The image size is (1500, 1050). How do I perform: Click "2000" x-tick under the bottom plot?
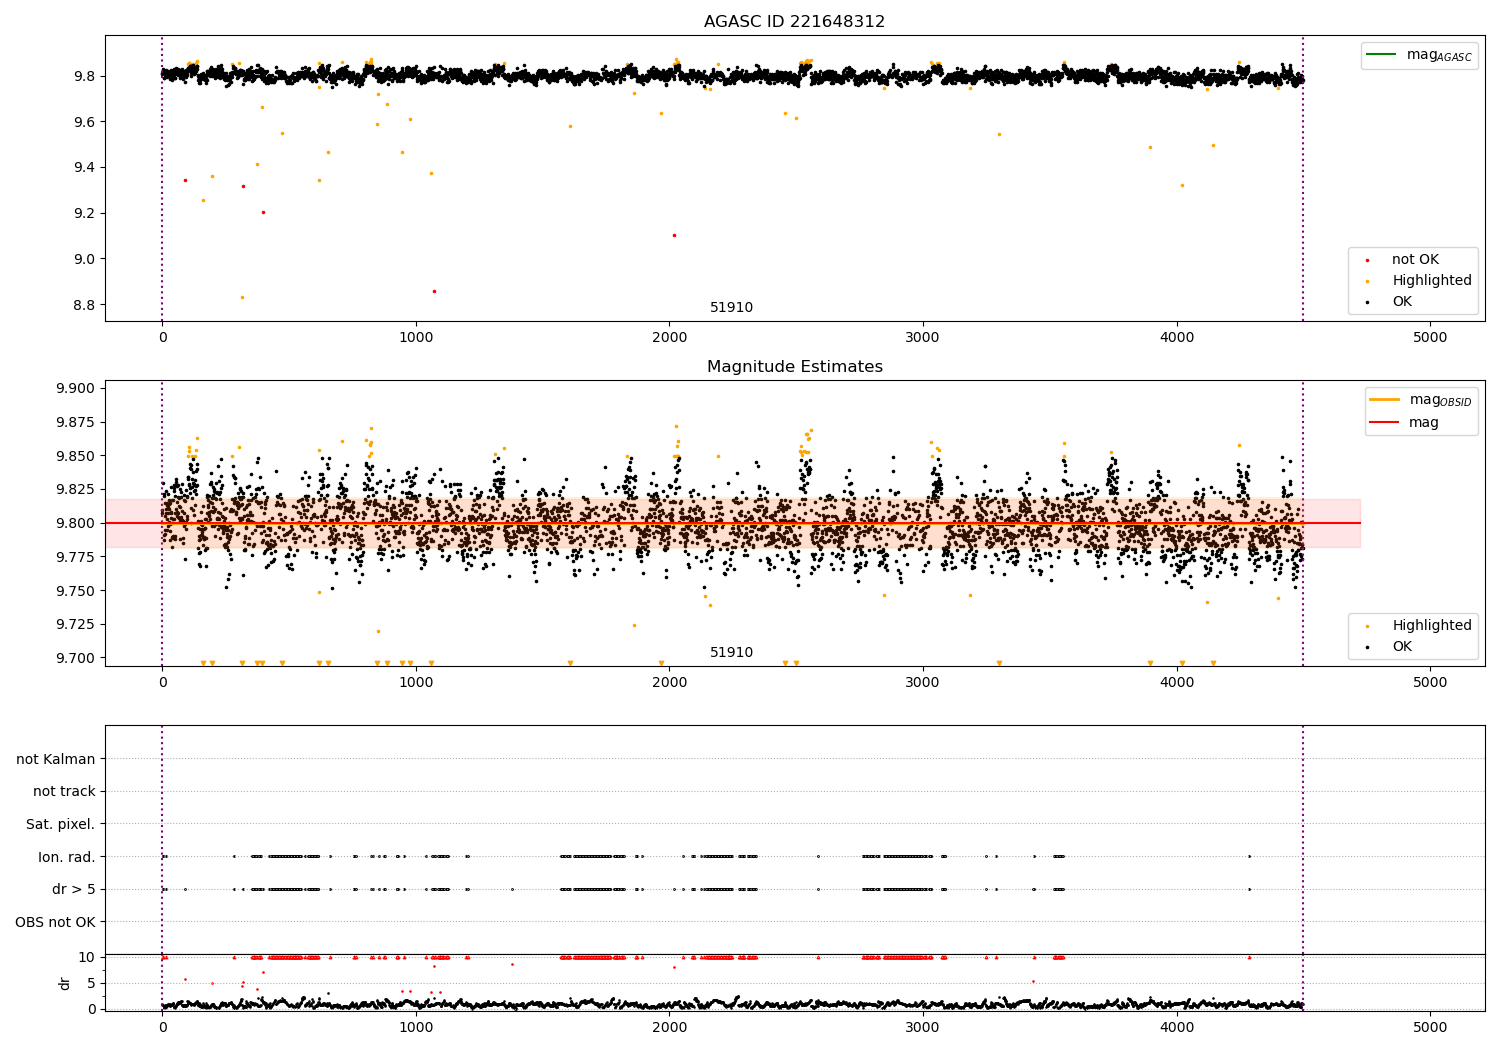(669, 1027)
